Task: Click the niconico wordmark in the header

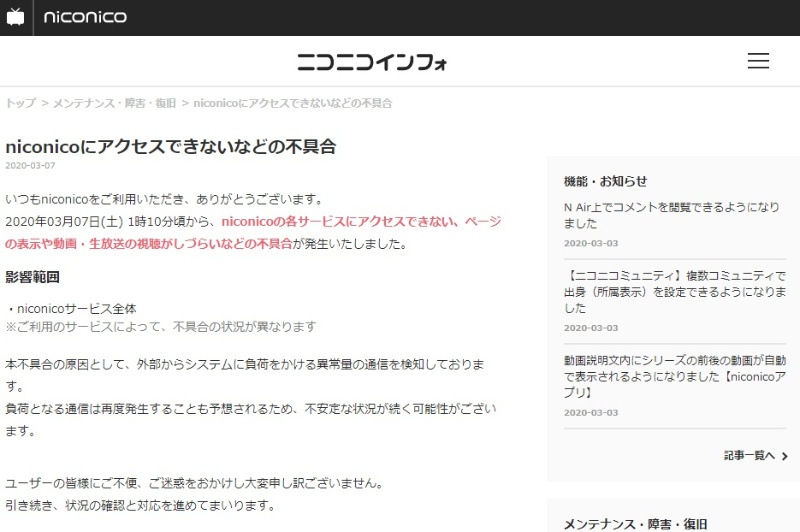Action: 85,17
